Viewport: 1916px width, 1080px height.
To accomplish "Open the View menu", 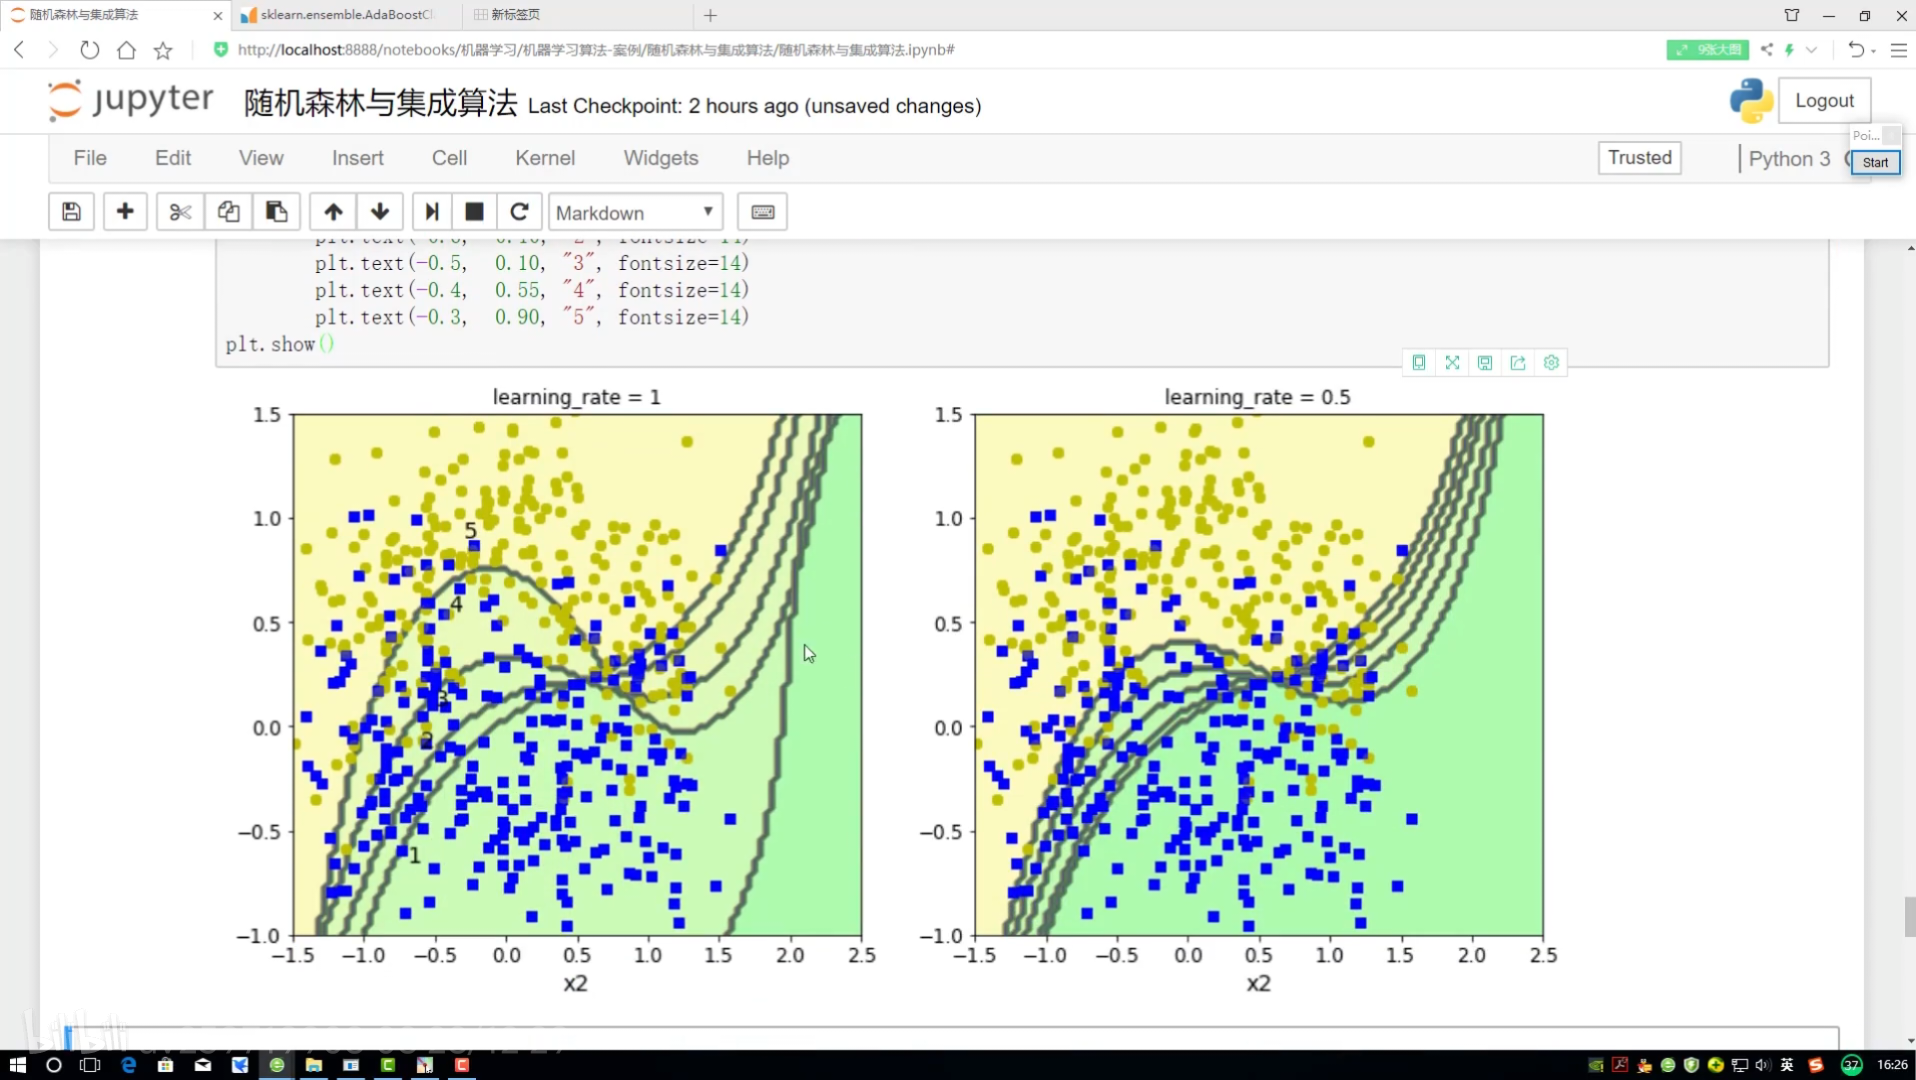I will (x=261, y=158).
